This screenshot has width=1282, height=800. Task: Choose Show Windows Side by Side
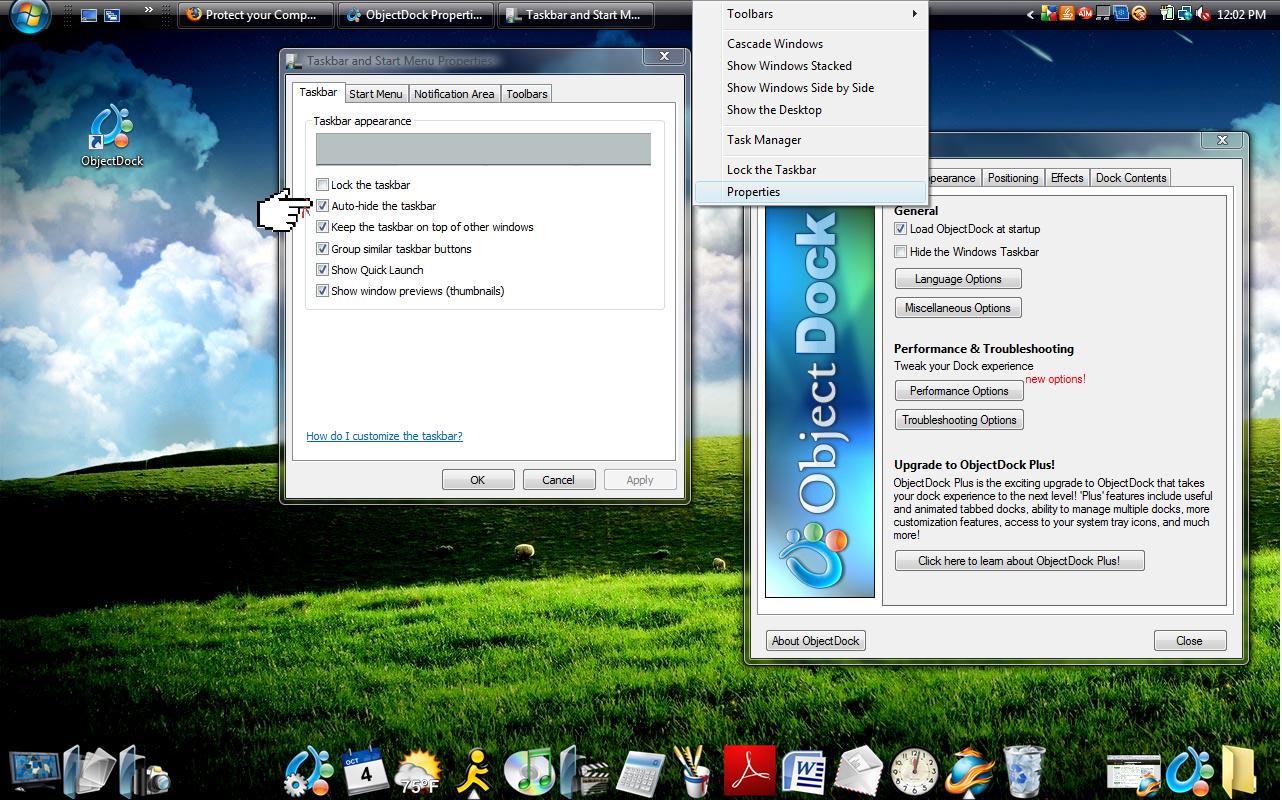[810, 88]
